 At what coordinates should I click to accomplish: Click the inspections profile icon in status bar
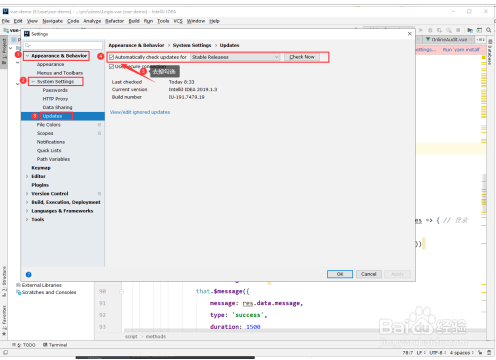tap(489, 352)
